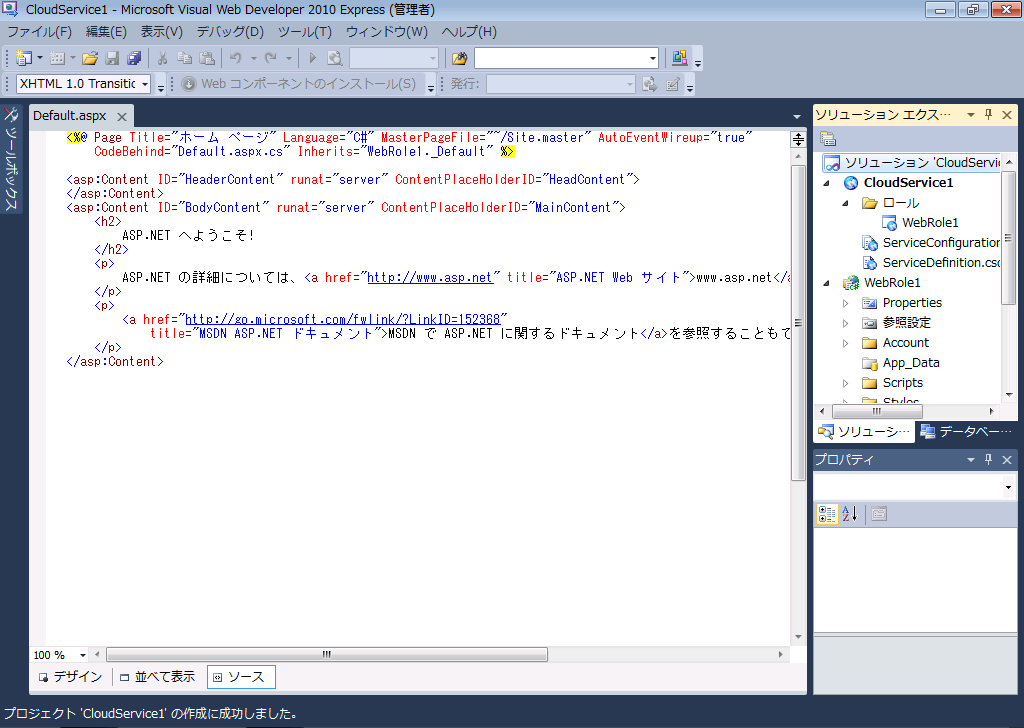Open the 表示(V) menu
Screen dimensions: 1024x728
pos(161,32)
